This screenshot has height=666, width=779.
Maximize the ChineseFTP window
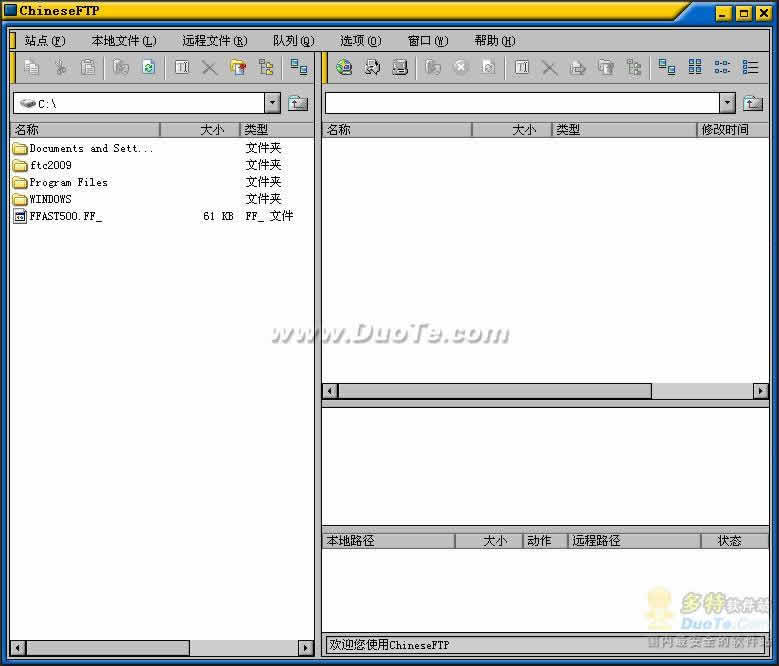pyautogui.click(x=744, y=13)
